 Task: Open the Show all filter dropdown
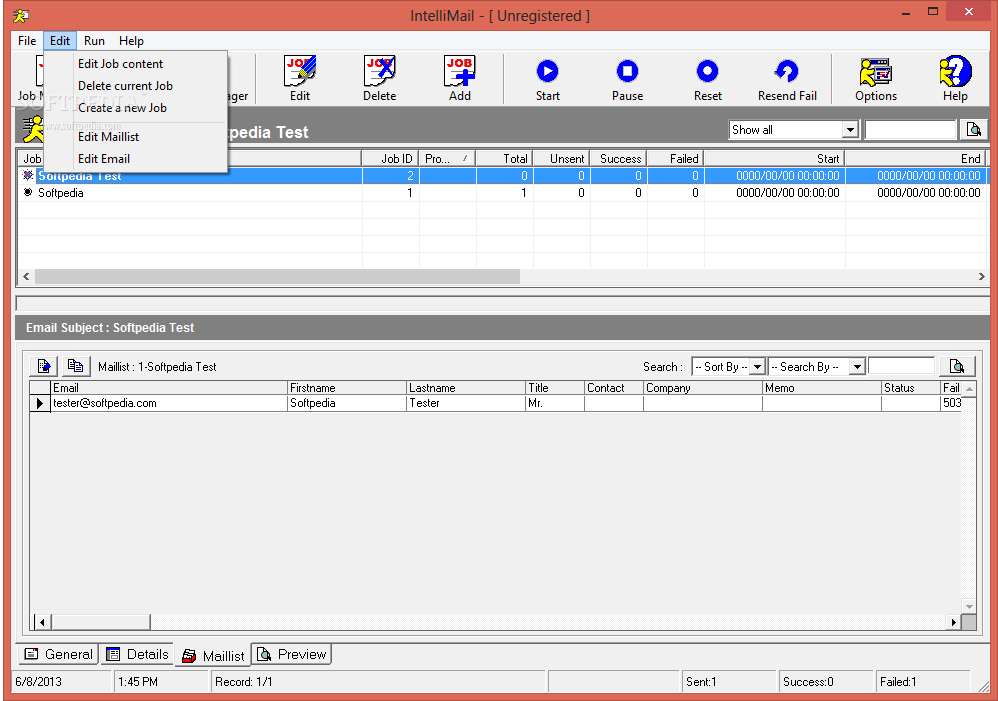(x=850, y=130)
